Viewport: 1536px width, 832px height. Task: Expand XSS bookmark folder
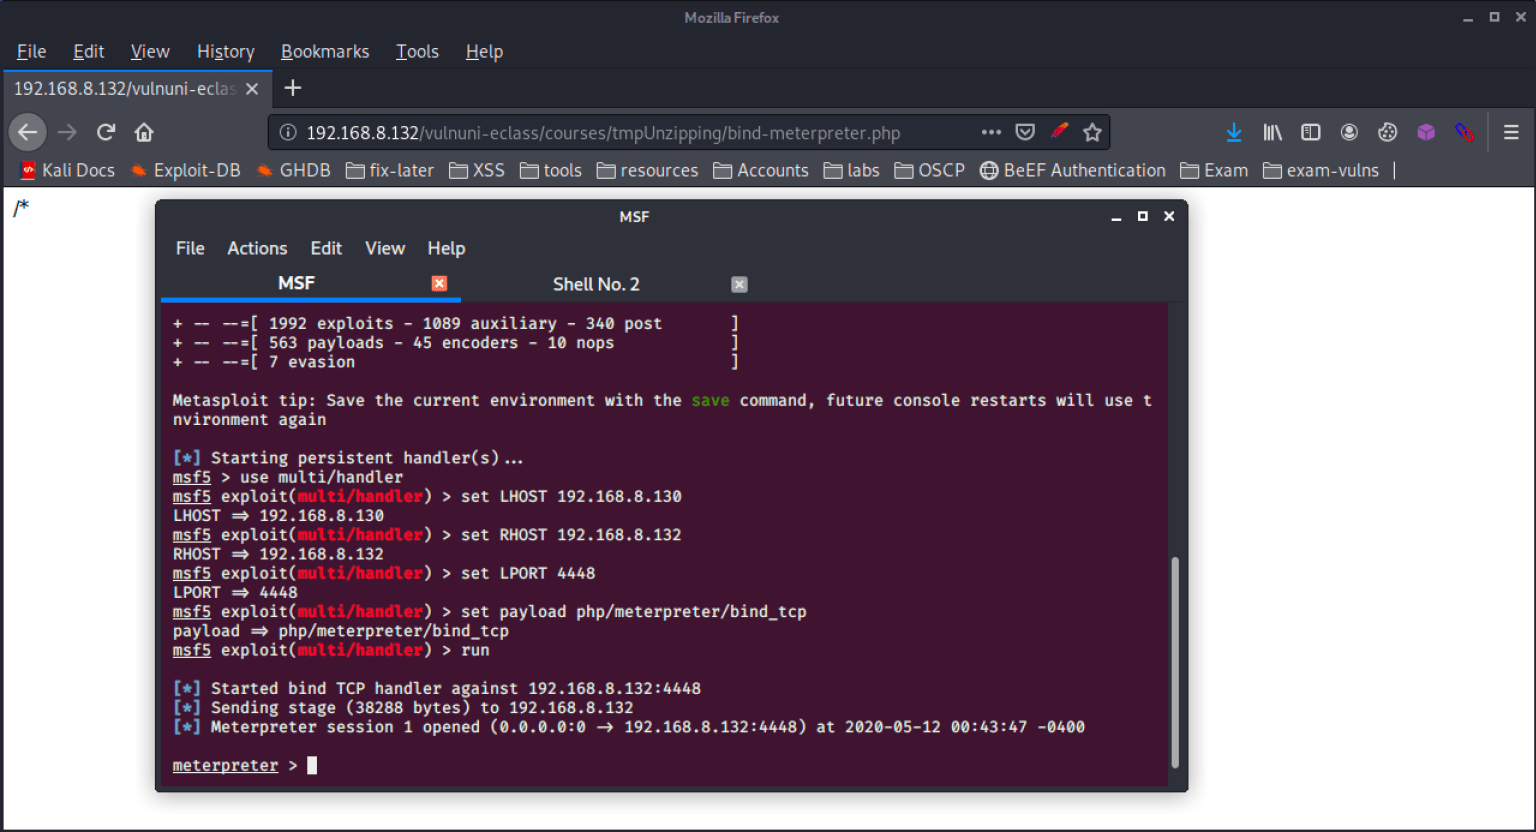pos(477,170)
